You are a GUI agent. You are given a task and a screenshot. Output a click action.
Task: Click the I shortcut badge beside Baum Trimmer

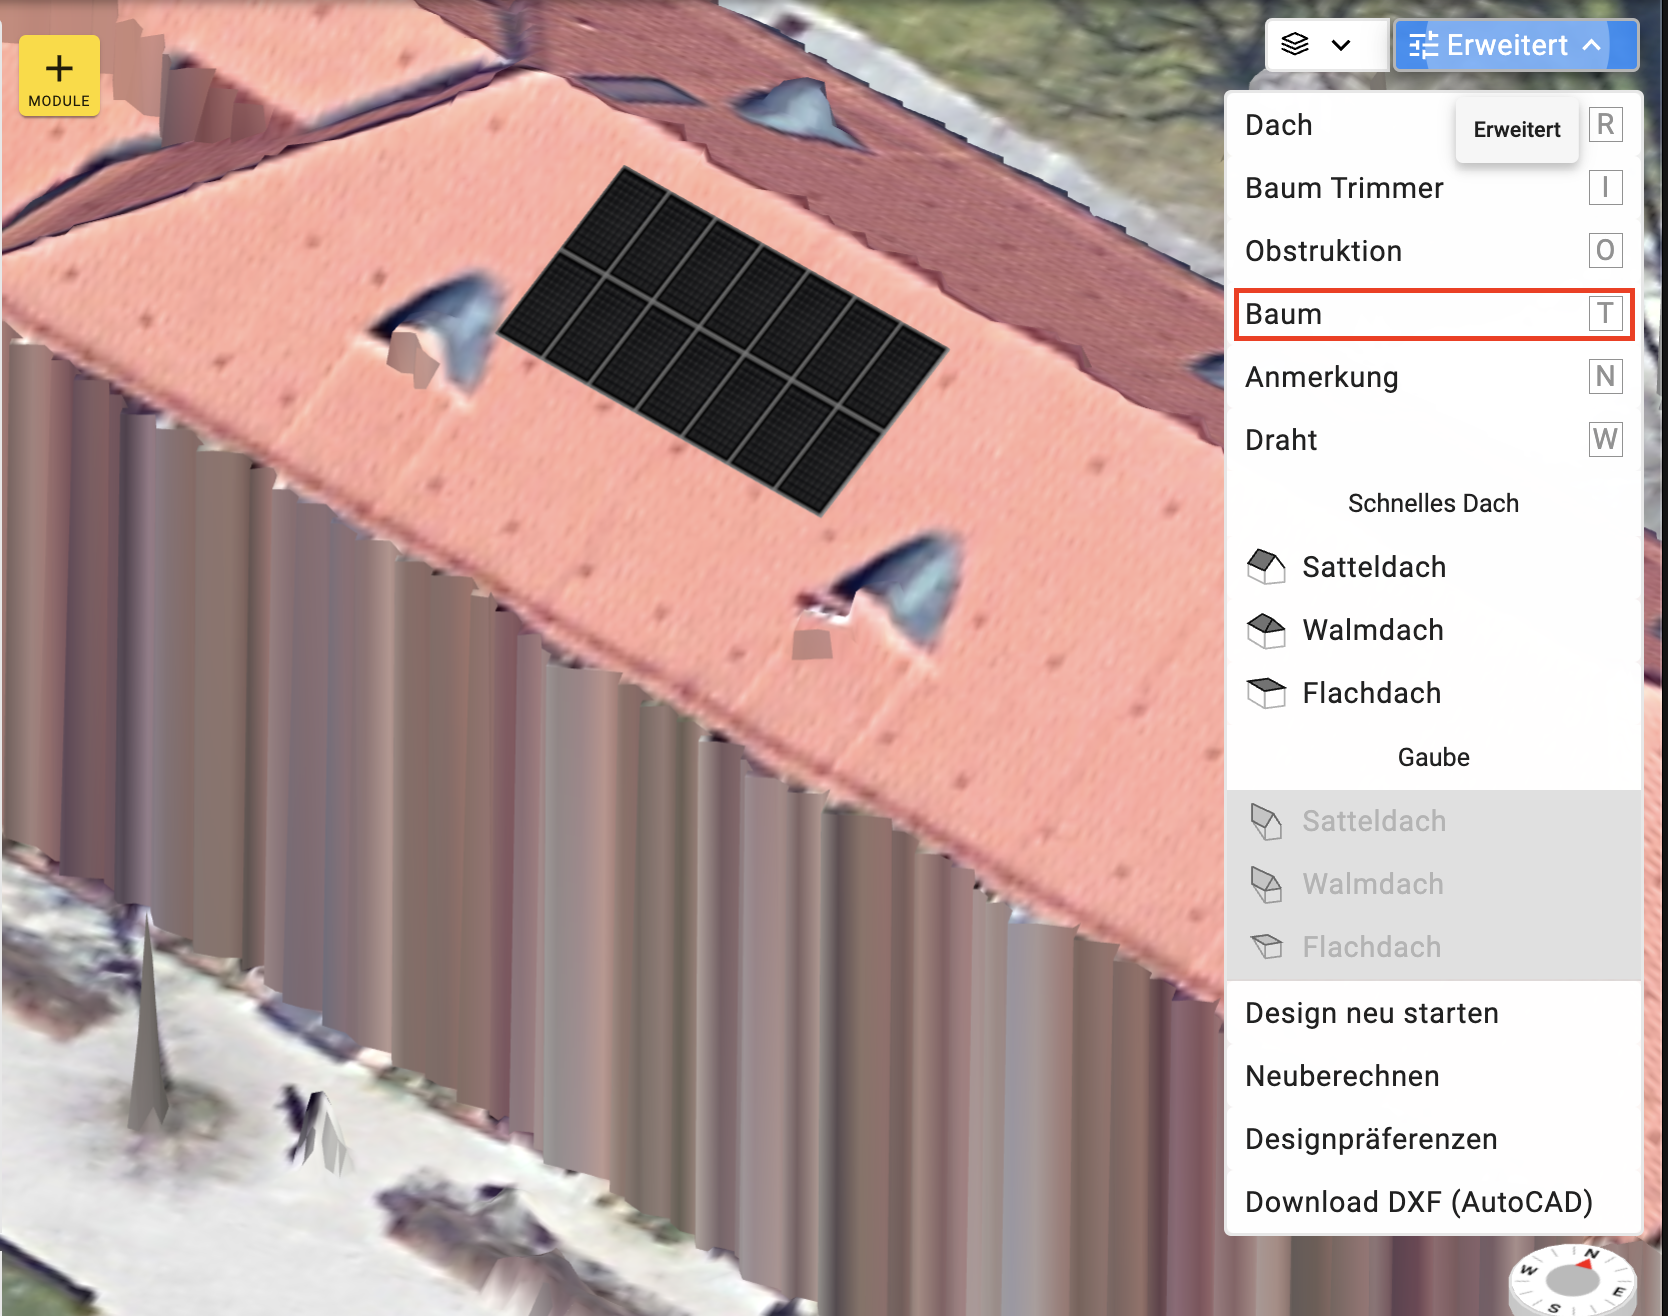point(1605,188)
